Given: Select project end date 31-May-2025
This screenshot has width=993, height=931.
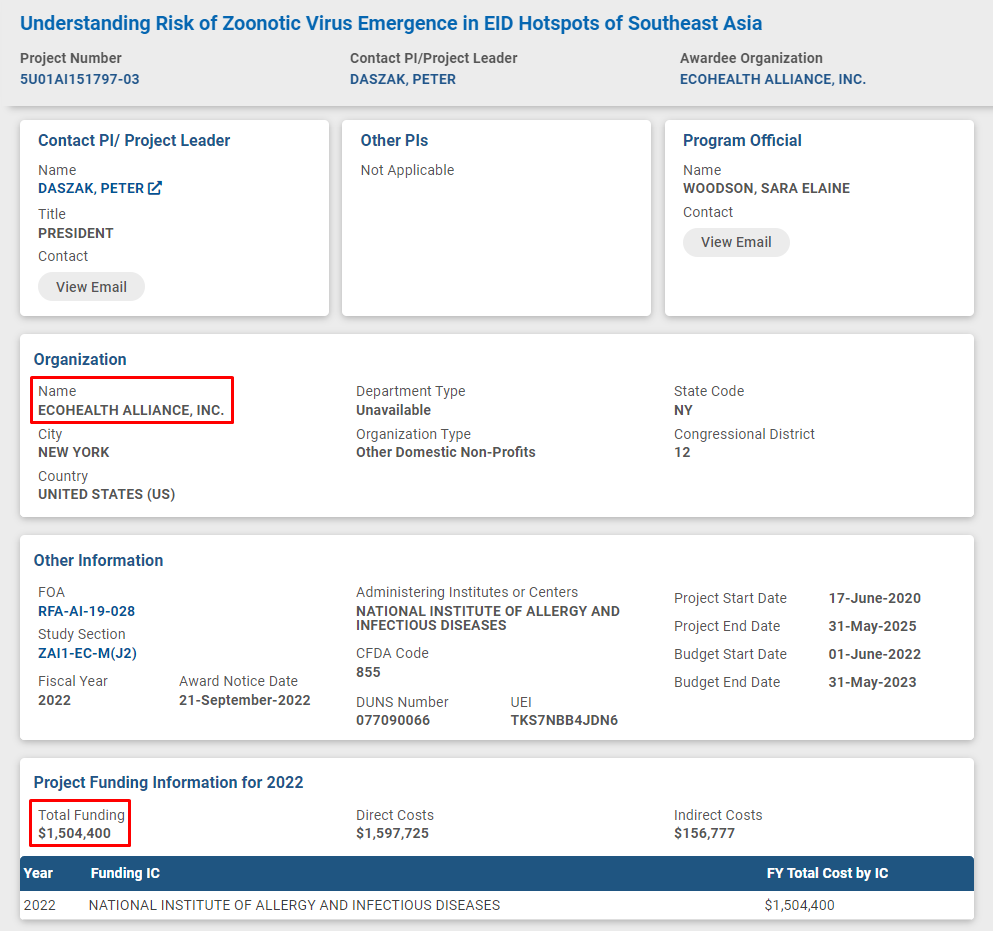Looking at the screenshot, I should [872, 626].
